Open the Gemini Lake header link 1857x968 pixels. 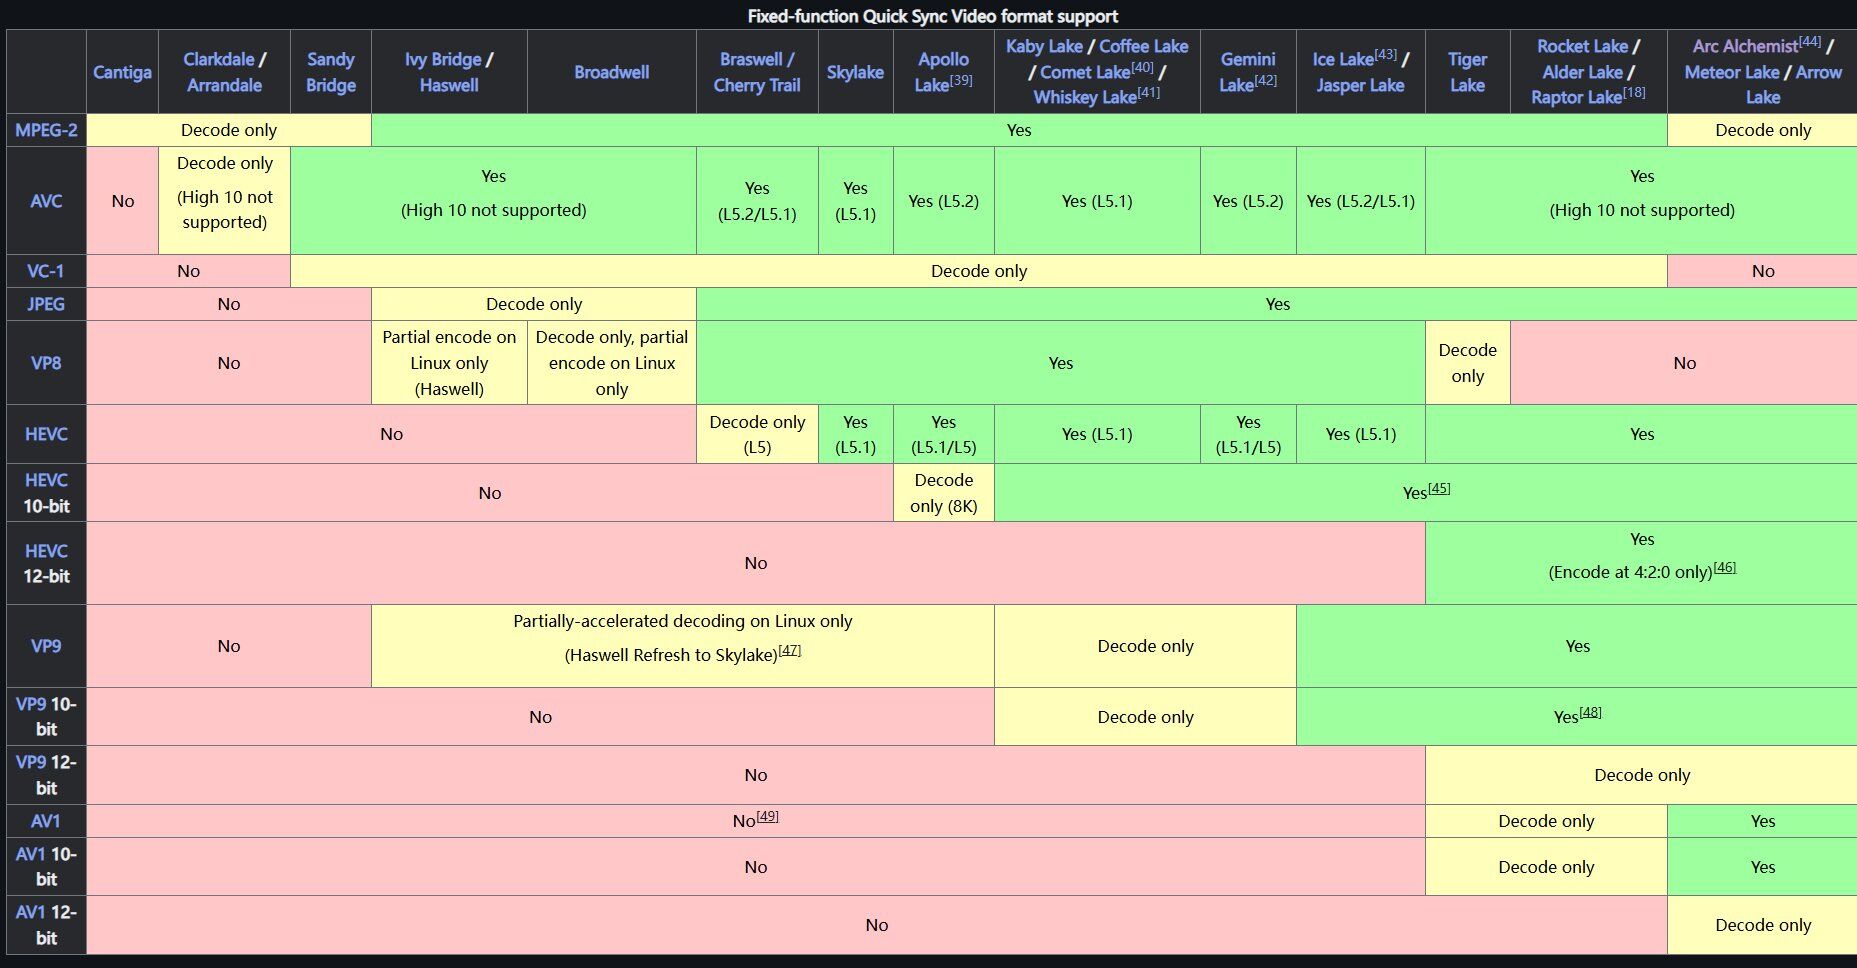click(1245, 72)
